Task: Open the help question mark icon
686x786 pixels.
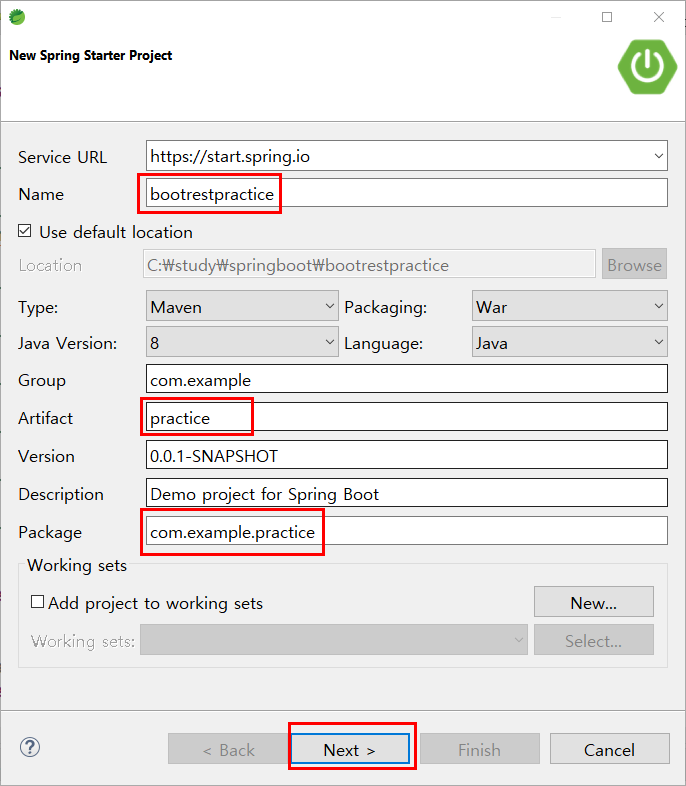Action: point(30,747)
